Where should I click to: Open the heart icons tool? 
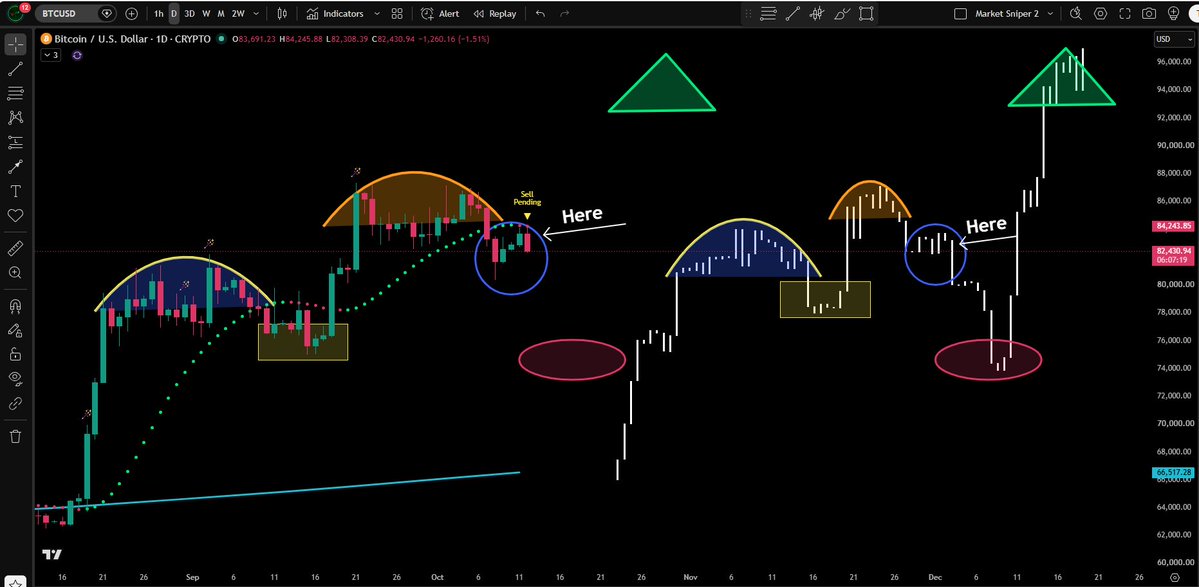pos(15,216)
